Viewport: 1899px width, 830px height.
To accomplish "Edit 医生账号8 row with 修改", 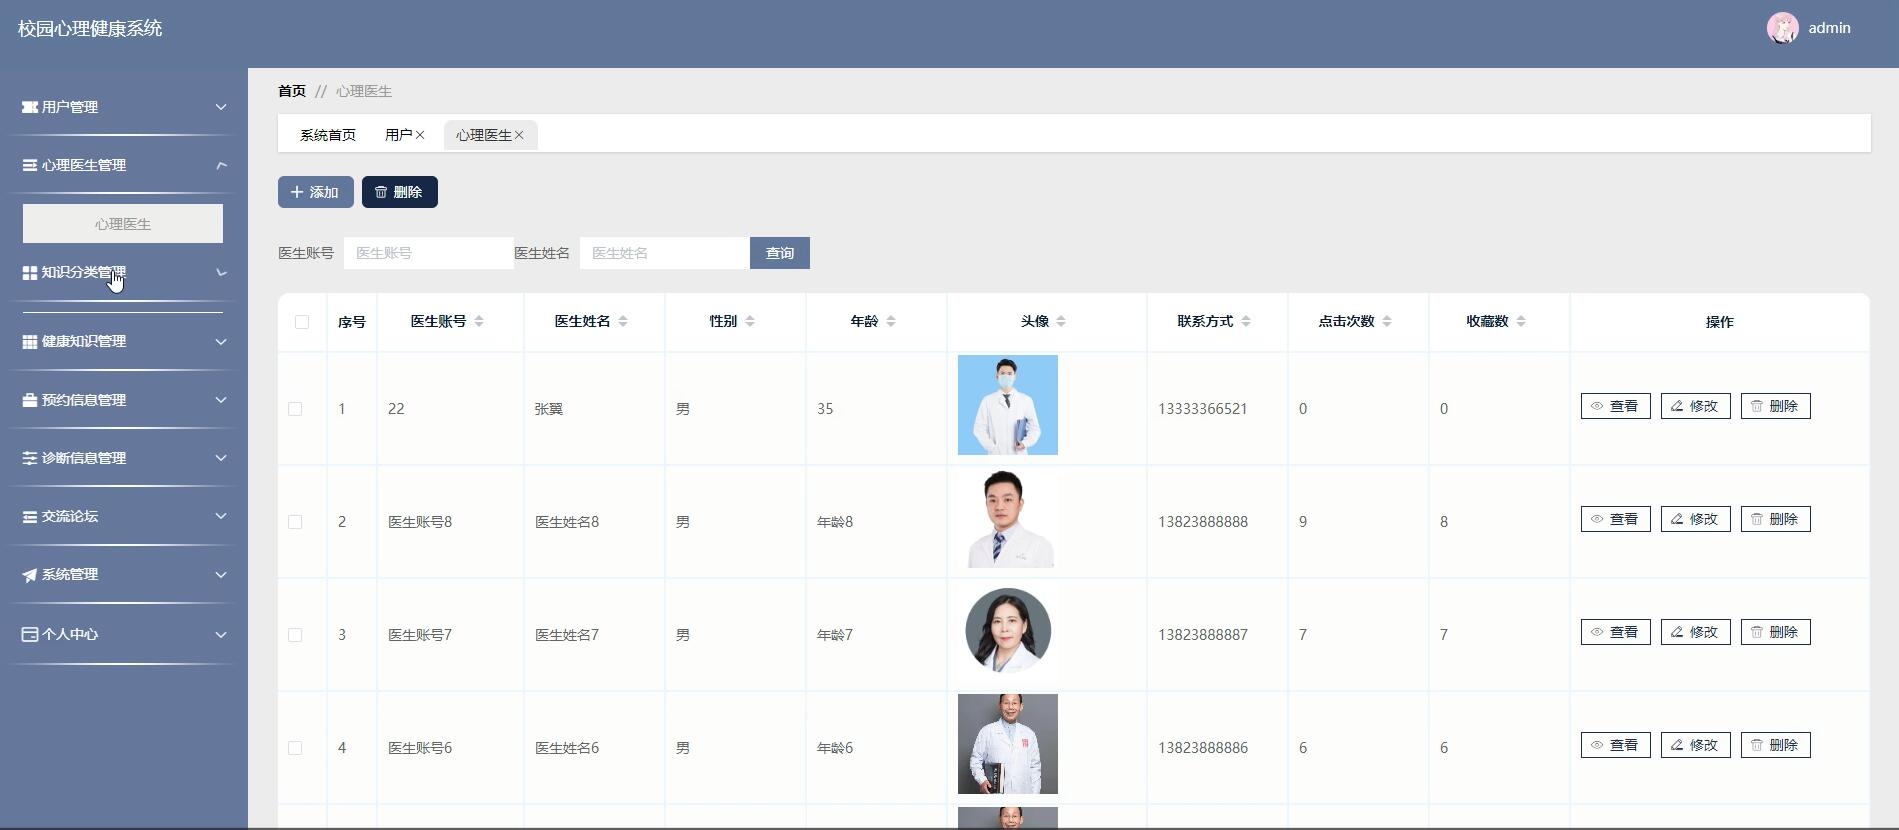I will [1696, 519].
